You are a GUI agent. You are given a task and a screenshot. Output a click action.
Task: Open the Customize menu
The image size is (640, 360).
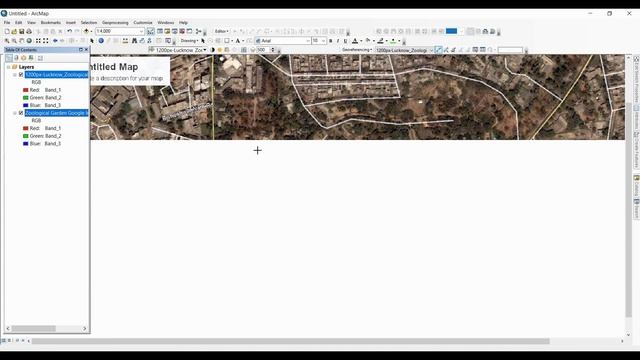(x=143, y=22)
